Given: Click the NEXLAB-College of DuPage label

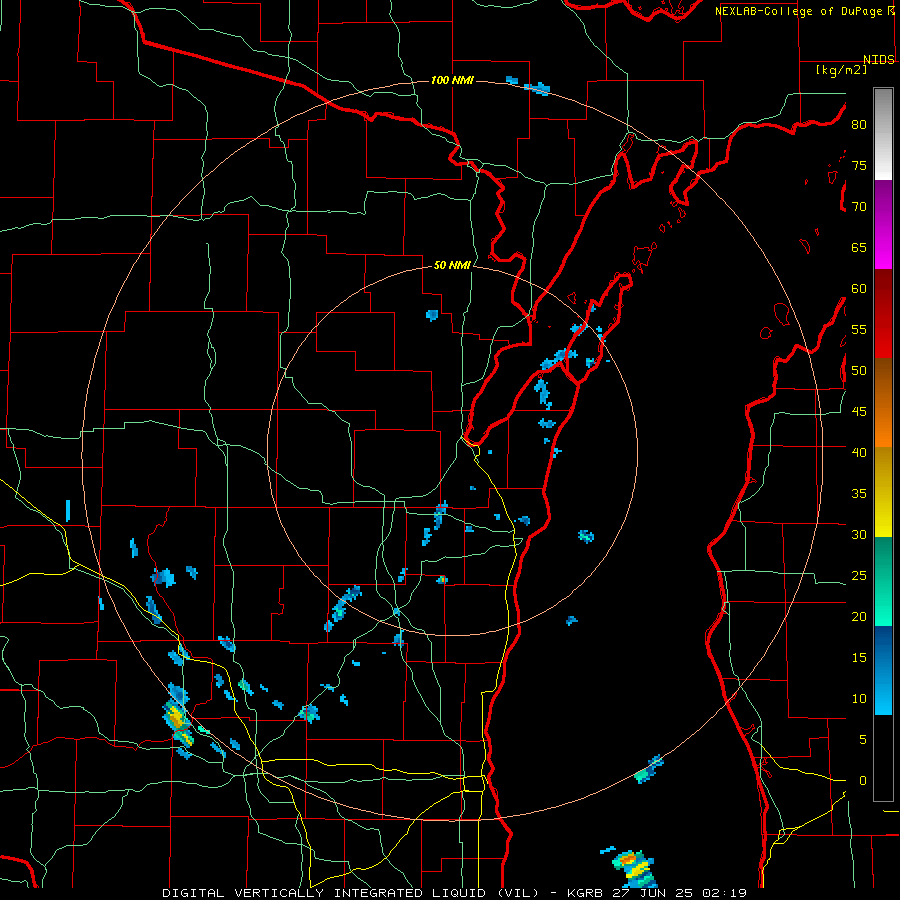Looking at the screenshot, I should click(x=799, y=11).
